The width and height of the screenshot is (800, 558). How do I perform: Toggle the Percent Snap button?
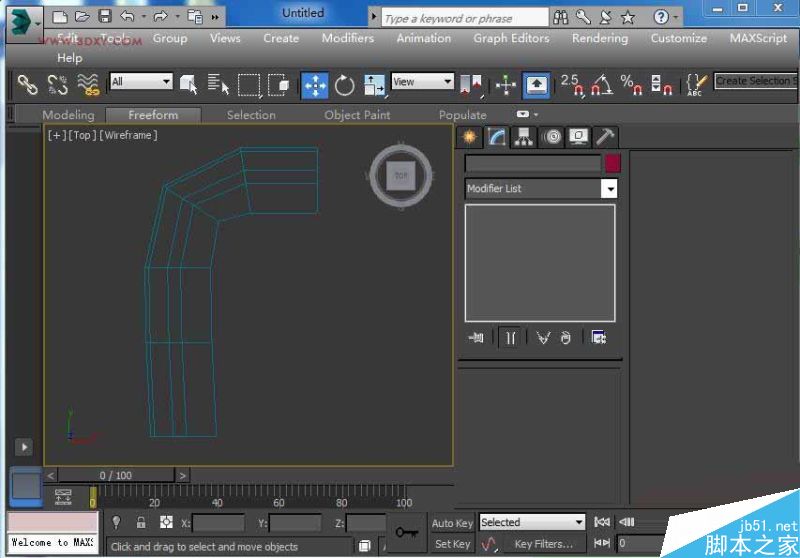point(632,85)
